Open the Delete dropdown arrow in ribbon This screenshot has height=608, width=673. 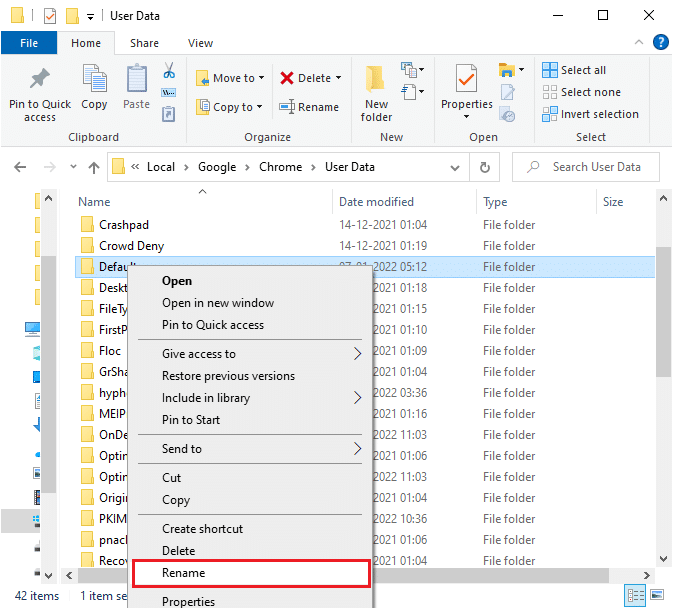(339, 78)
